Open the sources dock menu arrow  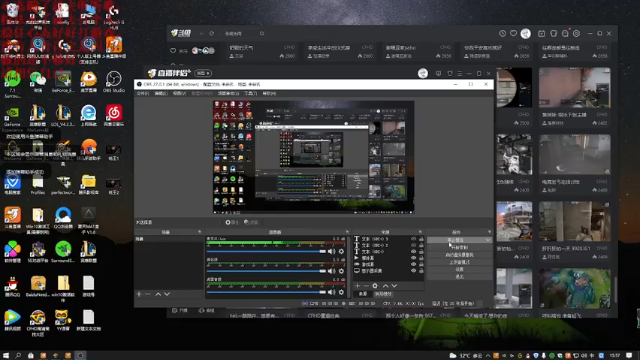tap(420, 232)
